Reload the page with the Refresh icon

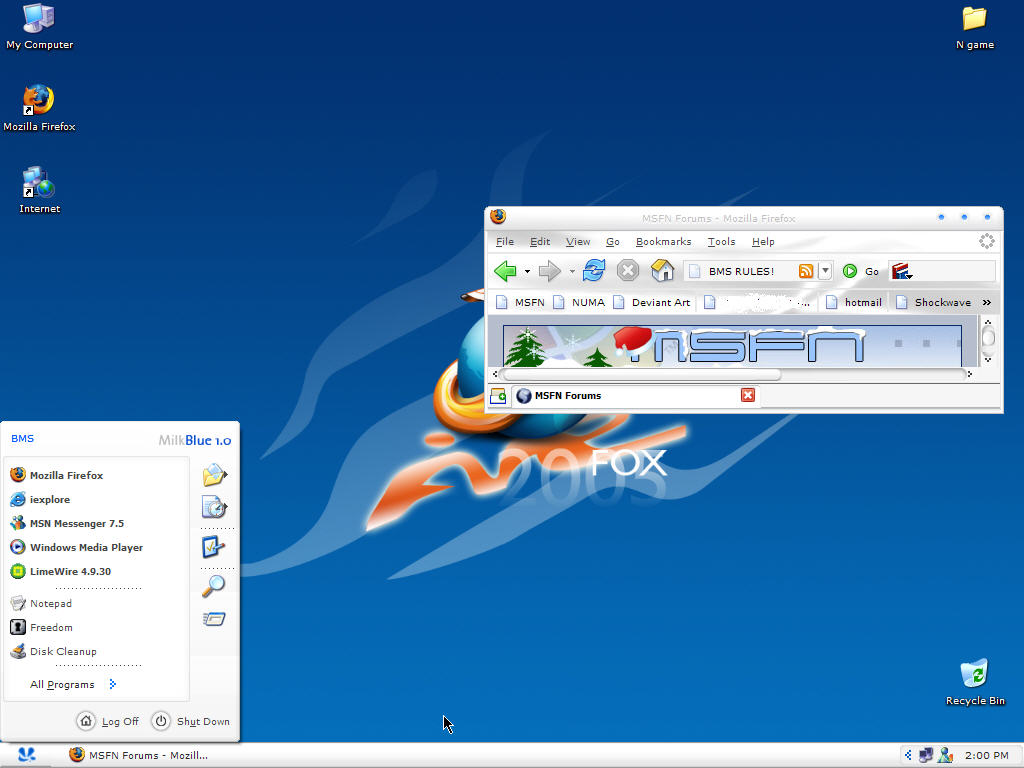pyautogui.click(x=594, y=270)
